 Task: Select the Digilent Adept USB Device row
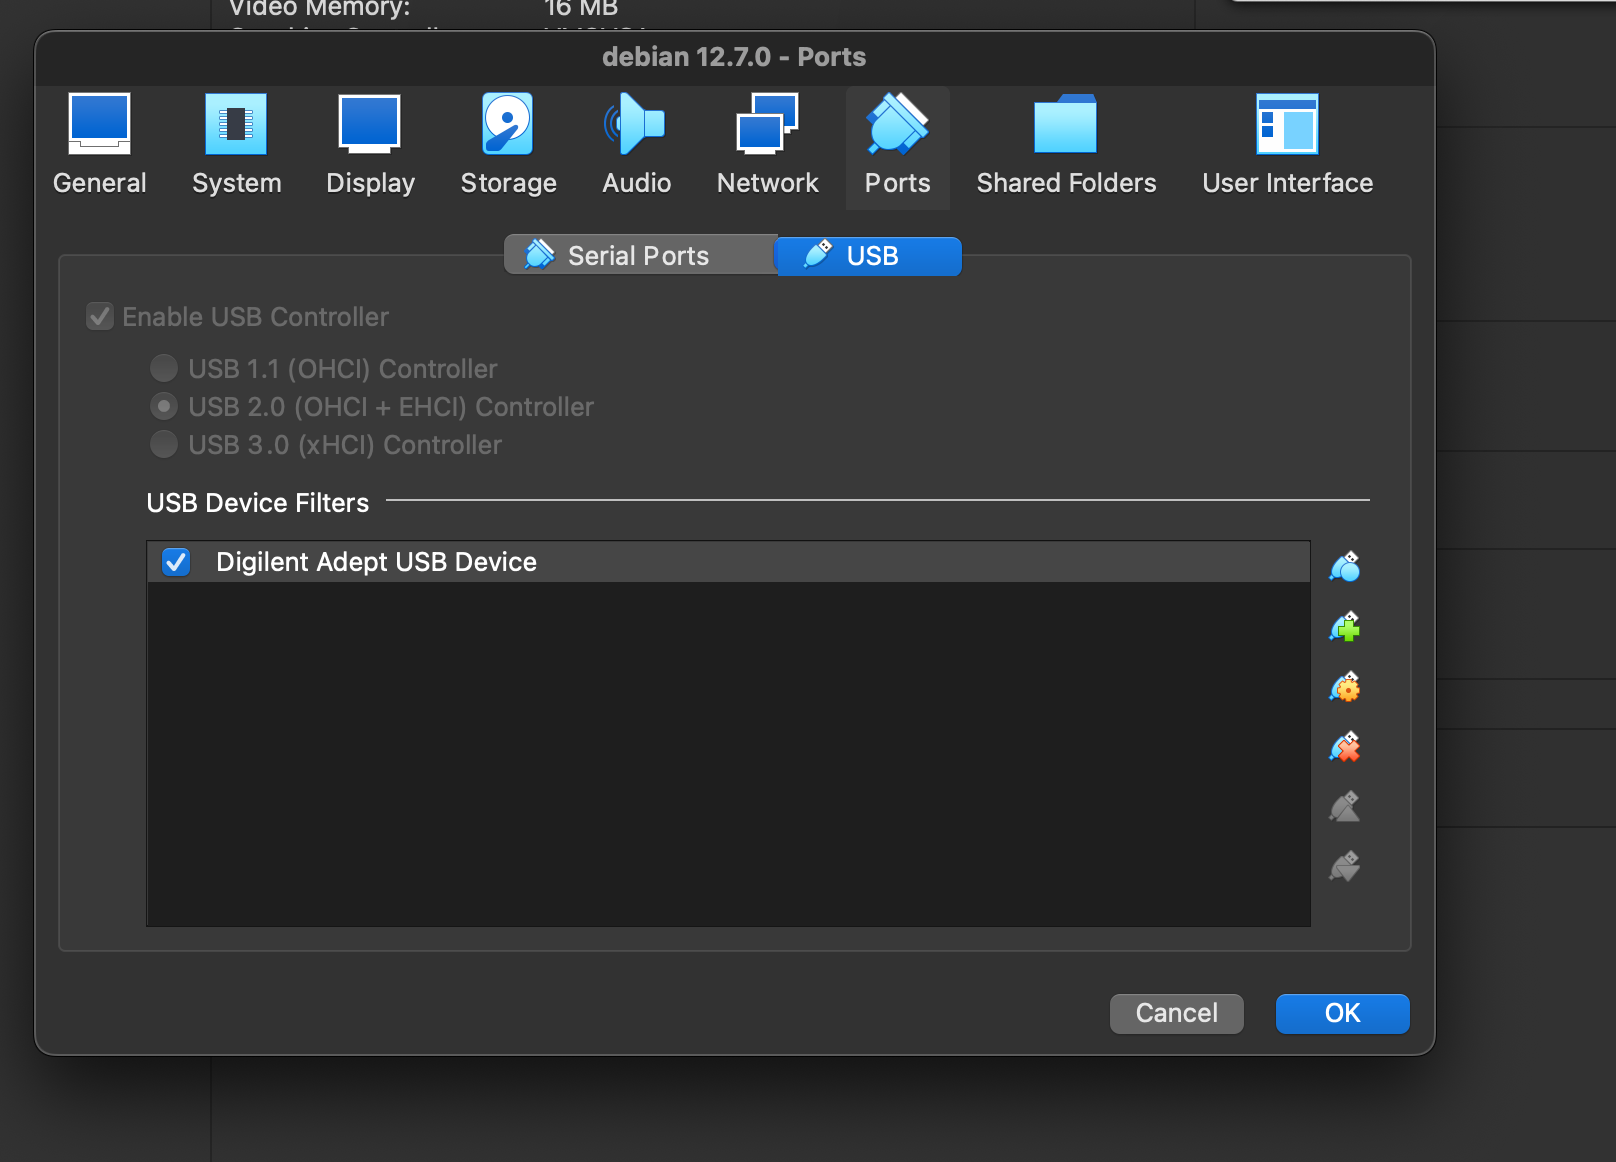(x=728, y=562)
